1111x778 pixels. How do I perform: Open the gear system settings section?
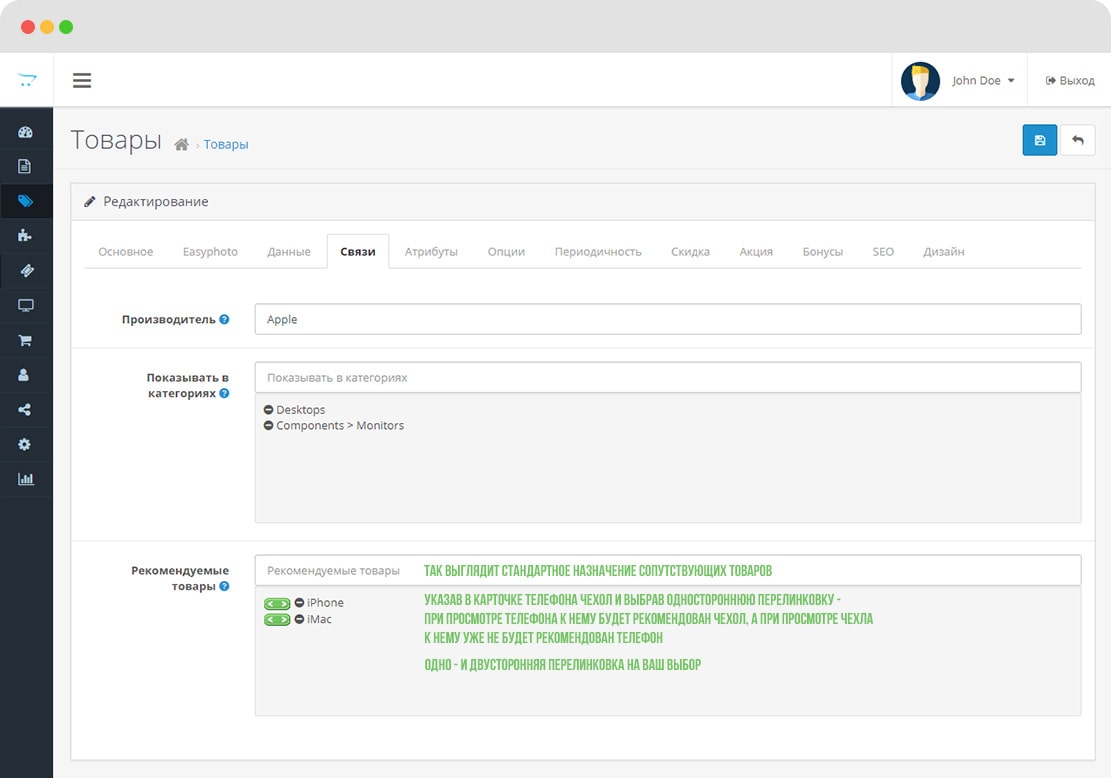pyautogui.click(x=25, y=444)
